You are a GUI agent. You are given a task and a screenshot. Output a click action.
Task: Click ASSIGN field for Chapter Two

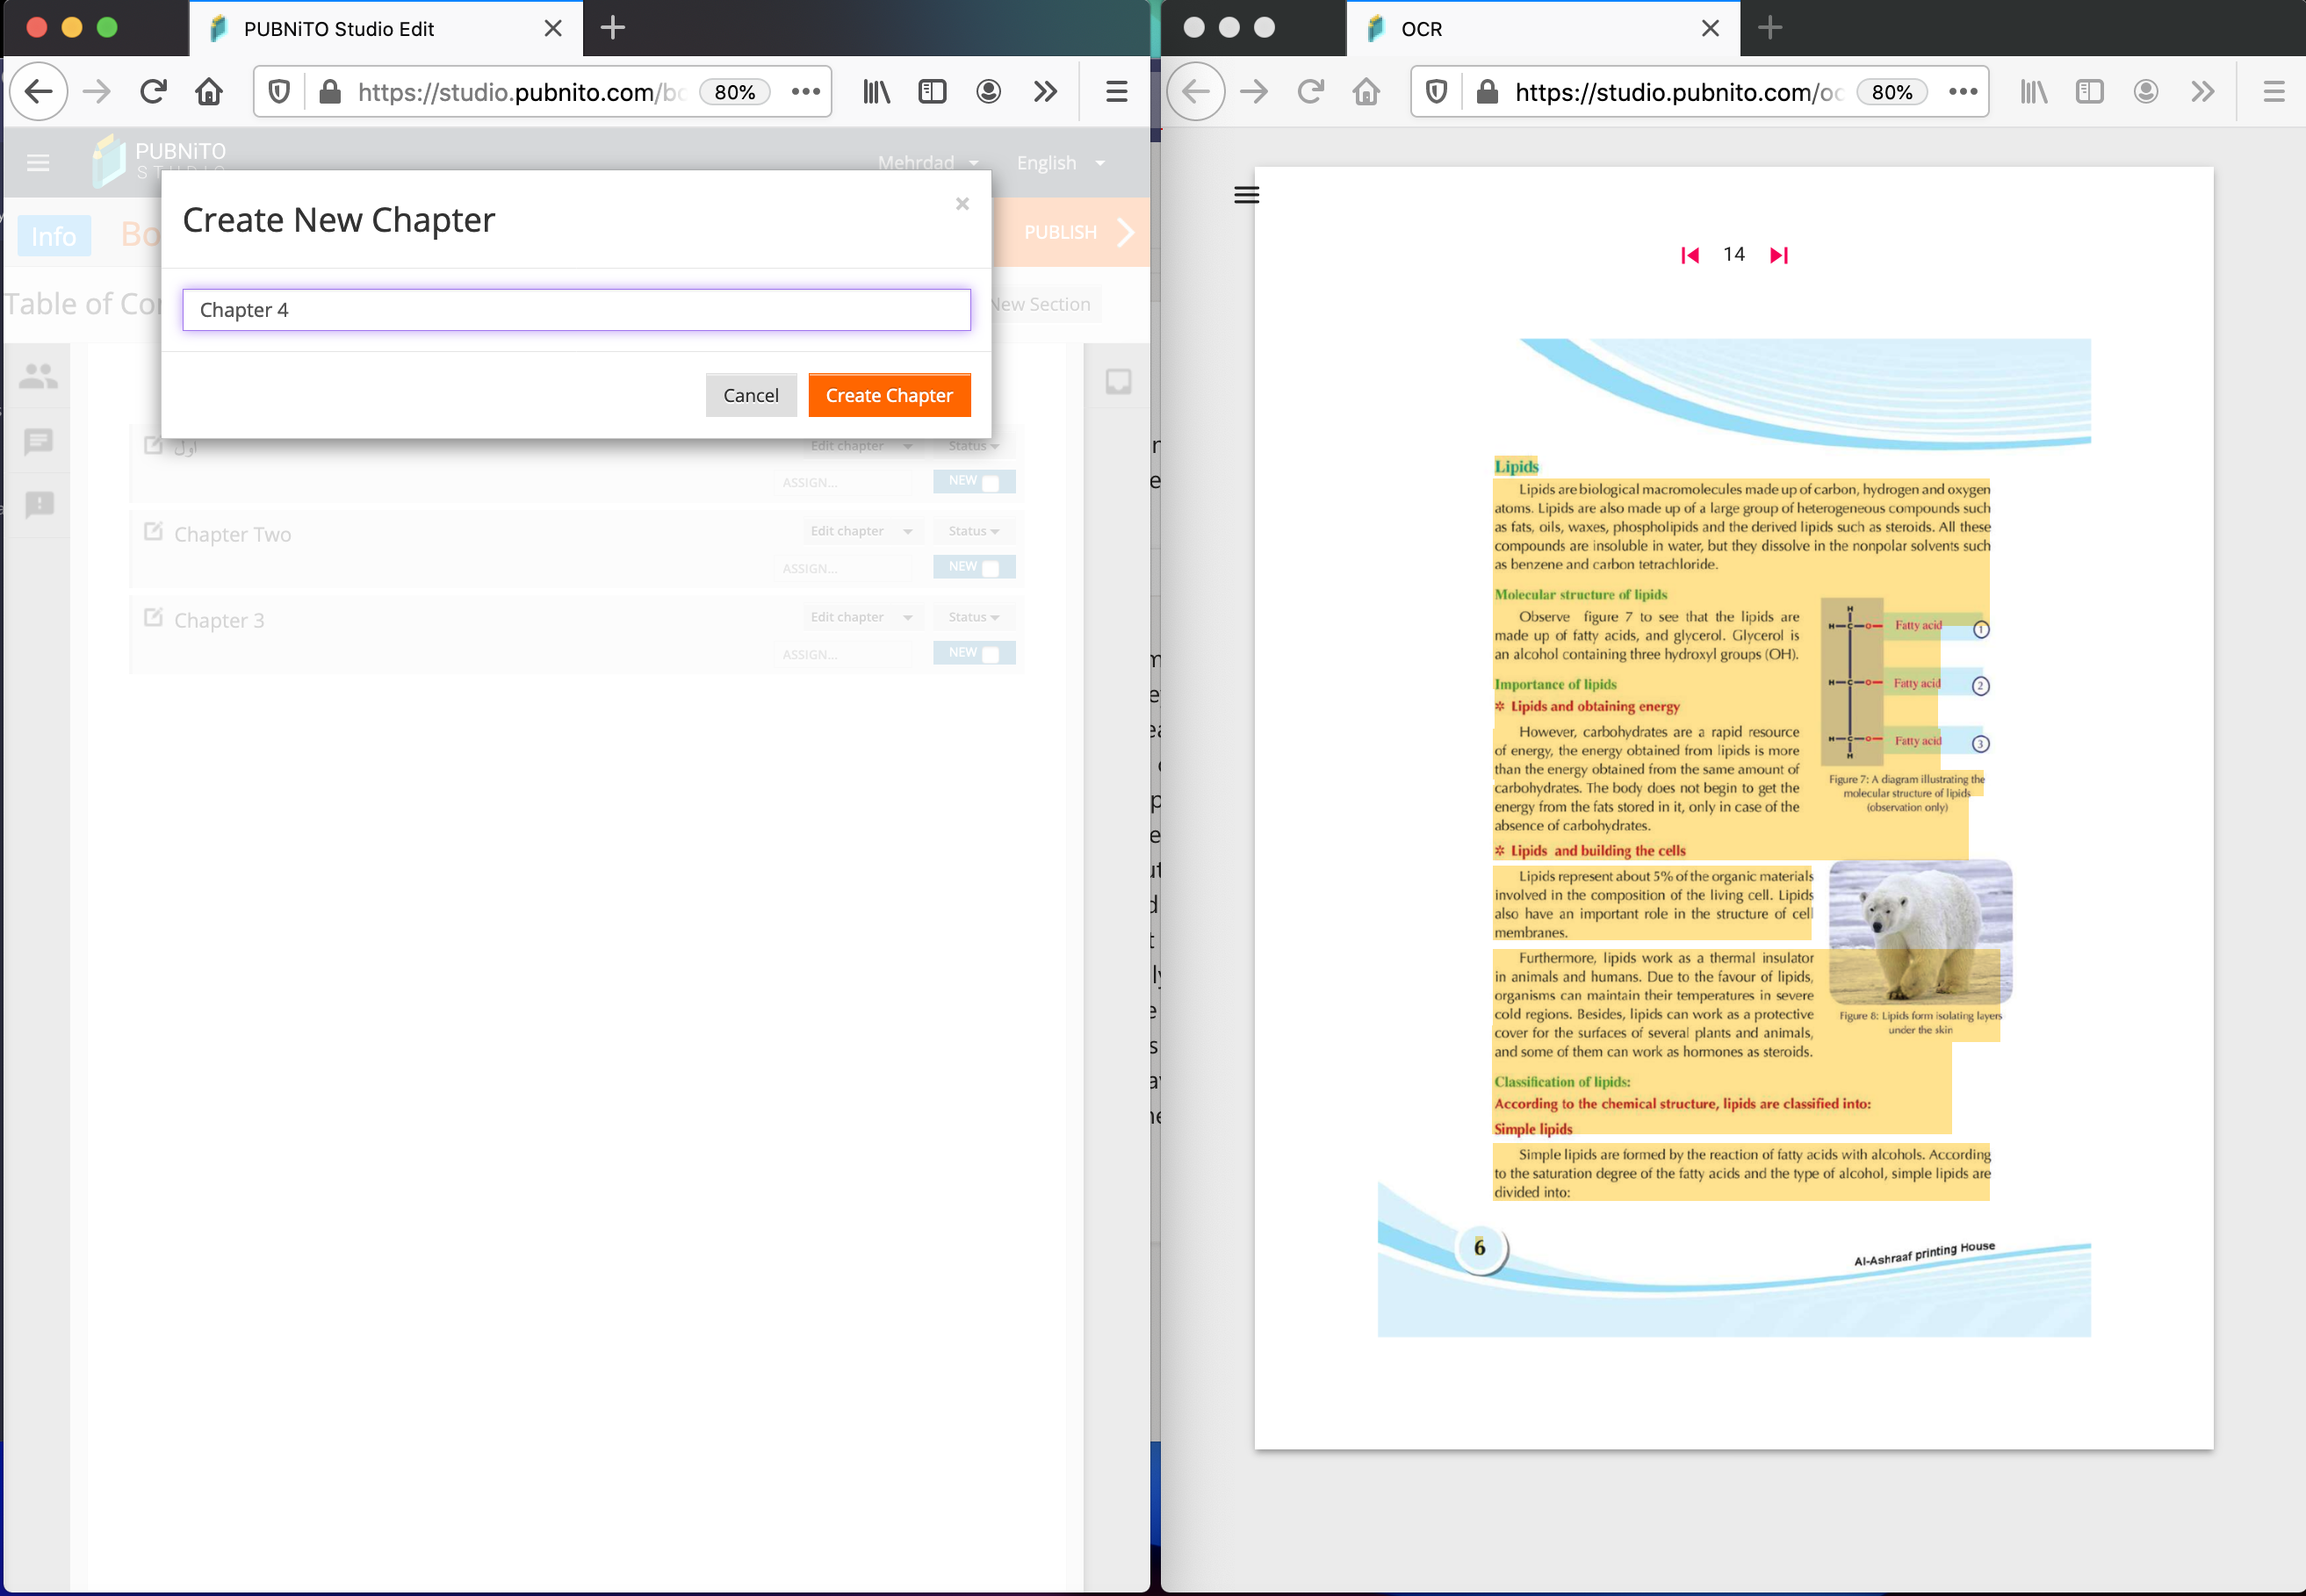(x=843, y=569)
